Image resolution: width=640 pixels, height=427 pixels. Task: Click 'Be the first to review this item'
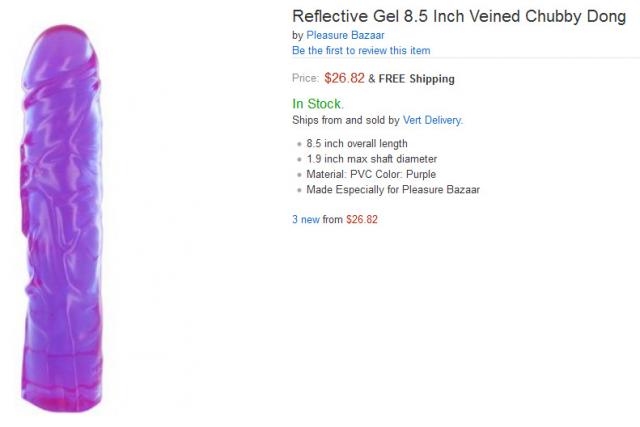click(361, 50)
